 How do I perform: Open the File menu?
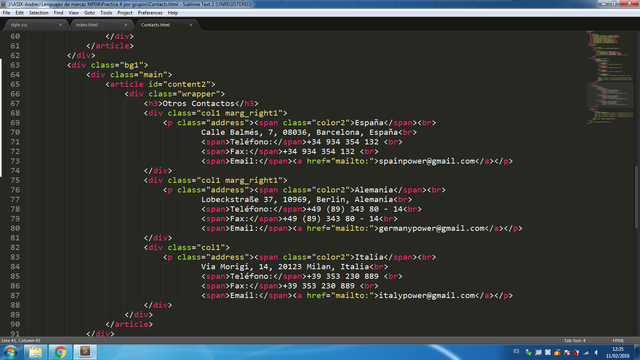[6, 13]
